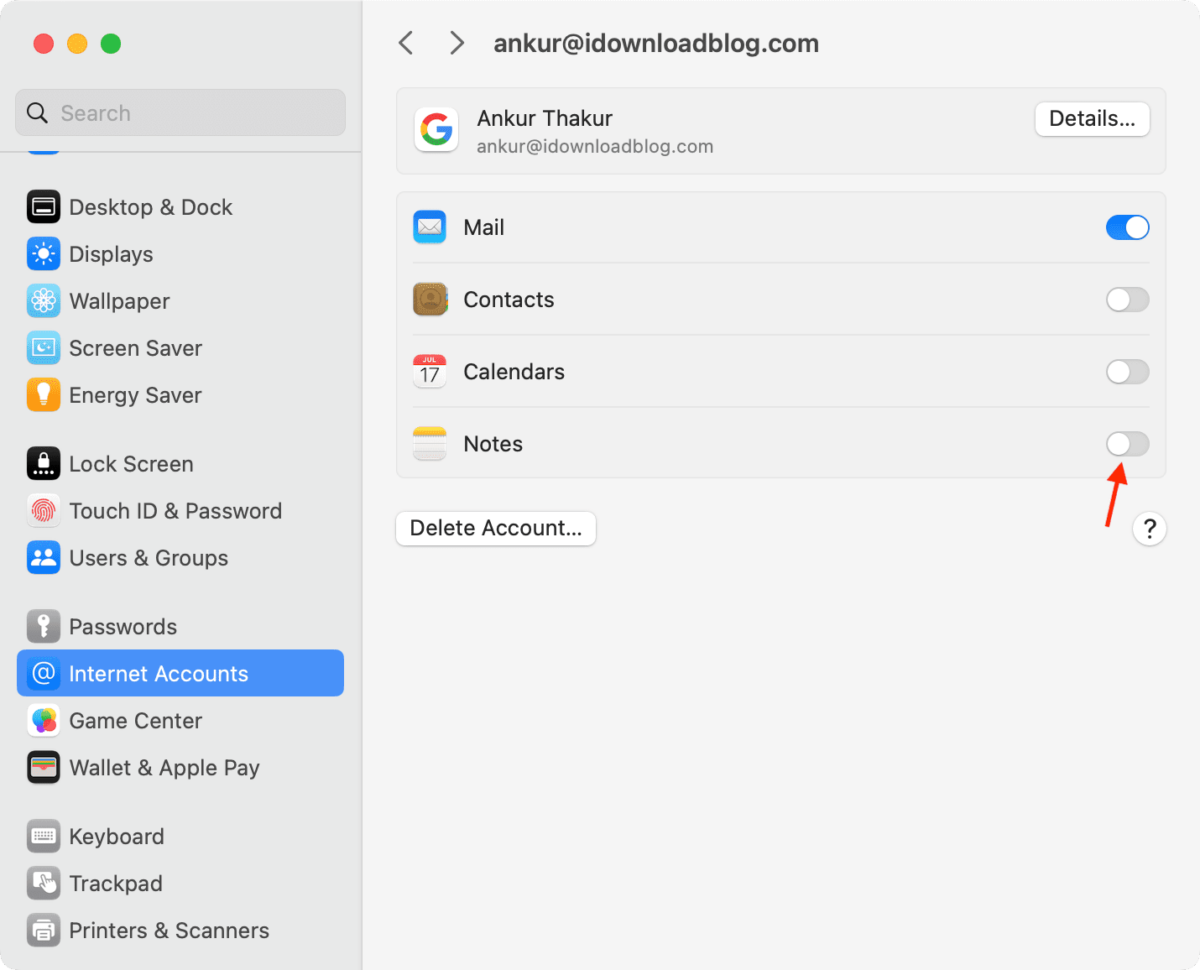Enable the Calendars toggle

pos(1127,372)
